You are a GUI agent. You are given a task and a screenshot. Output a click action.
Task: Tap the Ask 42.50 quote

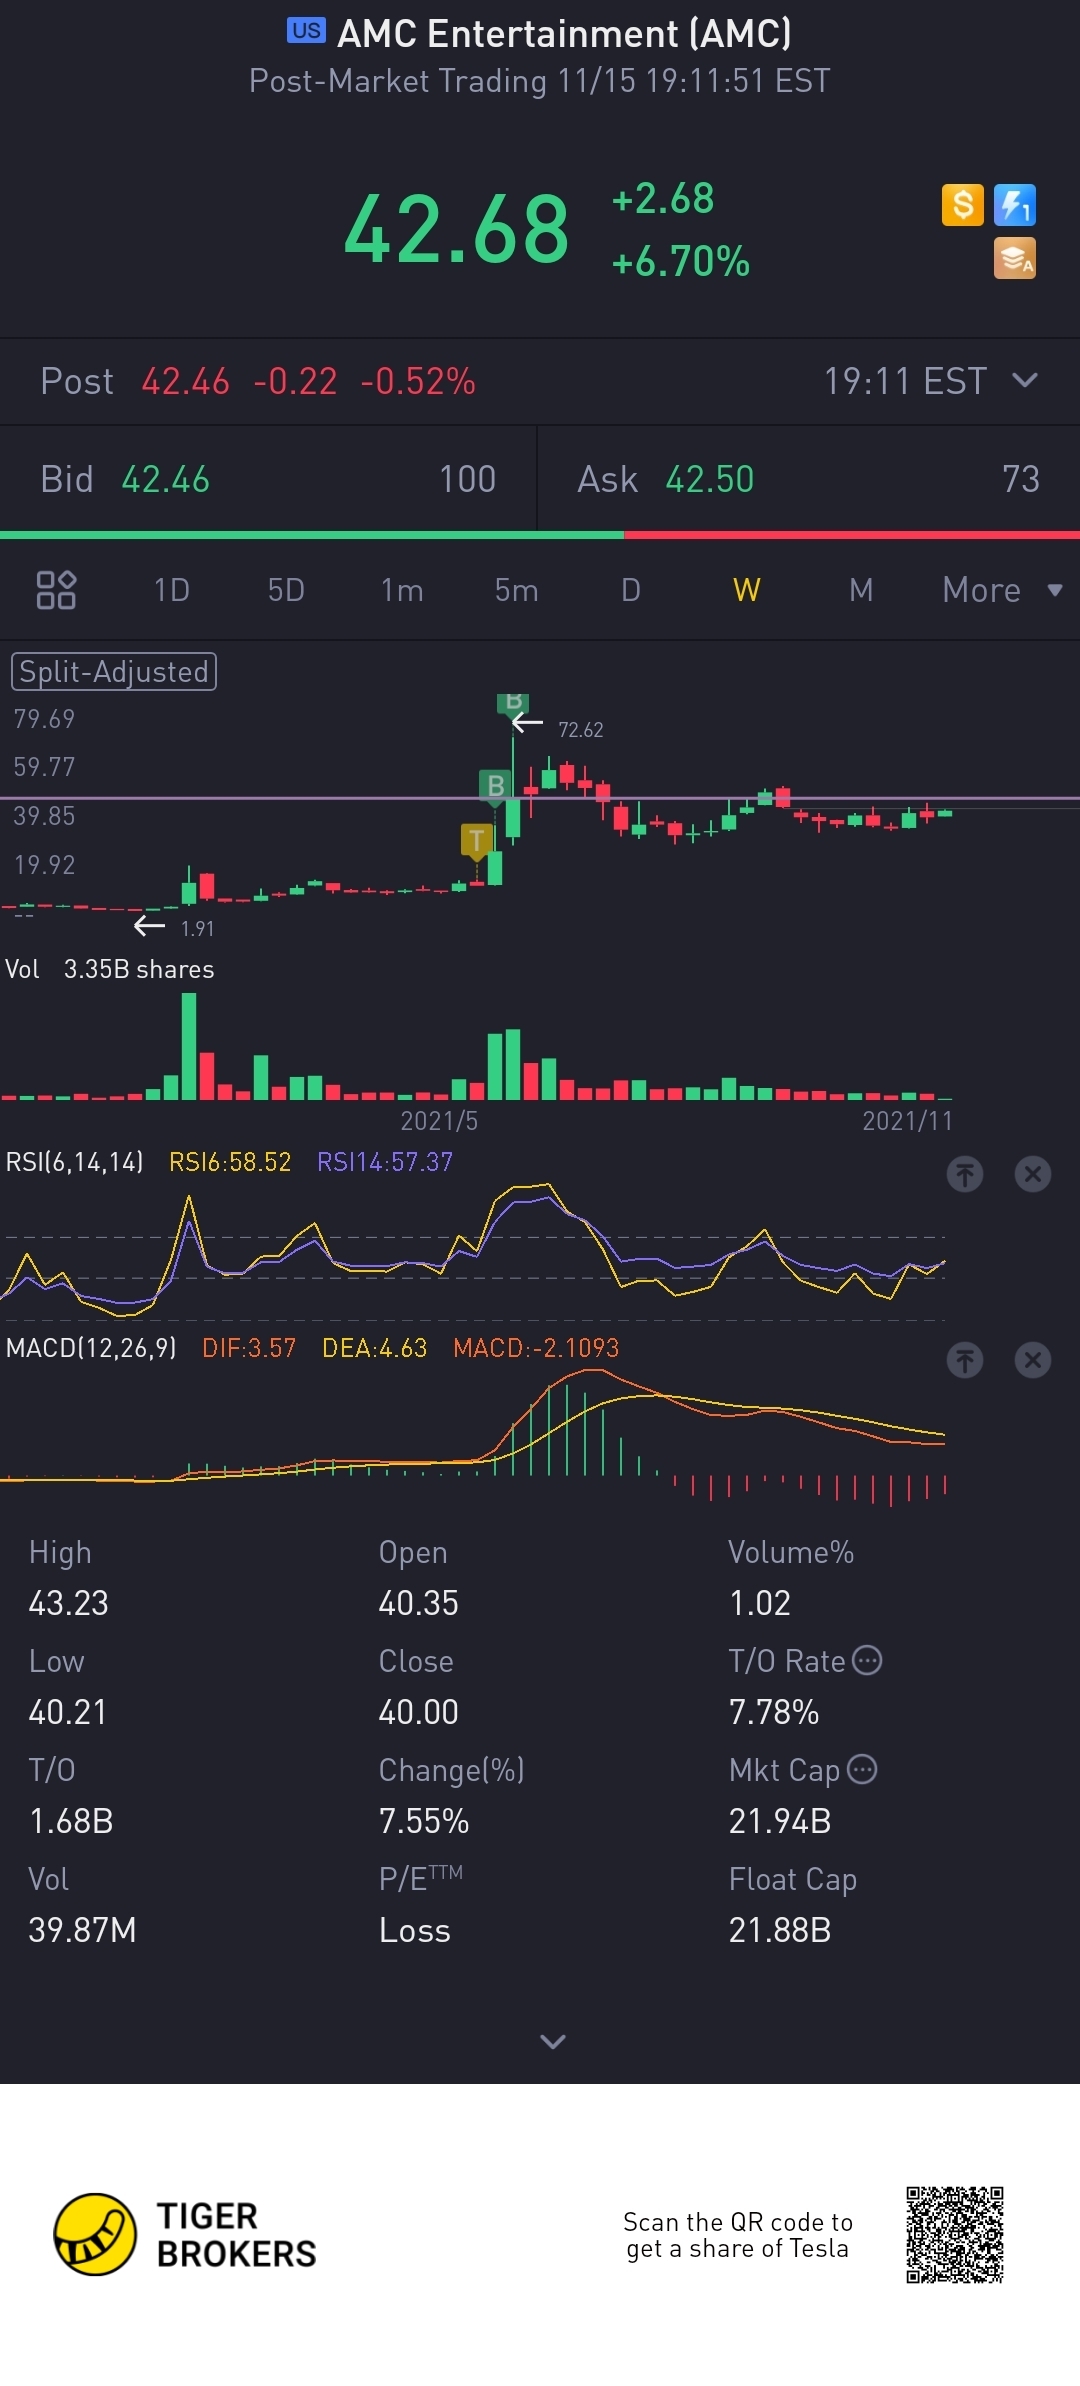[808, 479]
